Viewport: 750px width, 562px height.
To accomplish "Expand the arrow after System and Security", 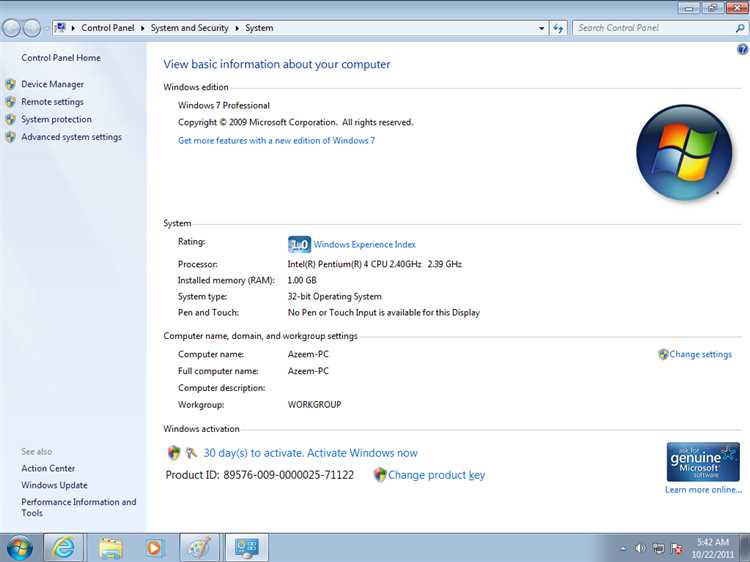I will (237, 28).
